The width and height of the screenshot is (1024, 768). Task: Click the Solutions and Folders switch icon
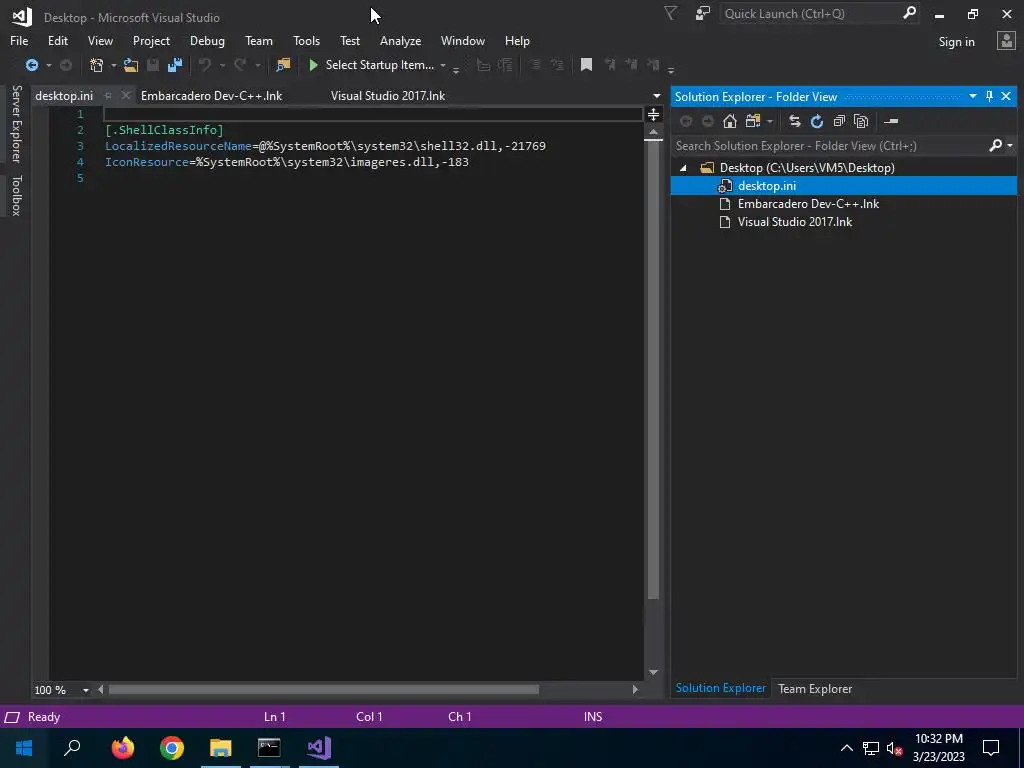pos(752,121)
